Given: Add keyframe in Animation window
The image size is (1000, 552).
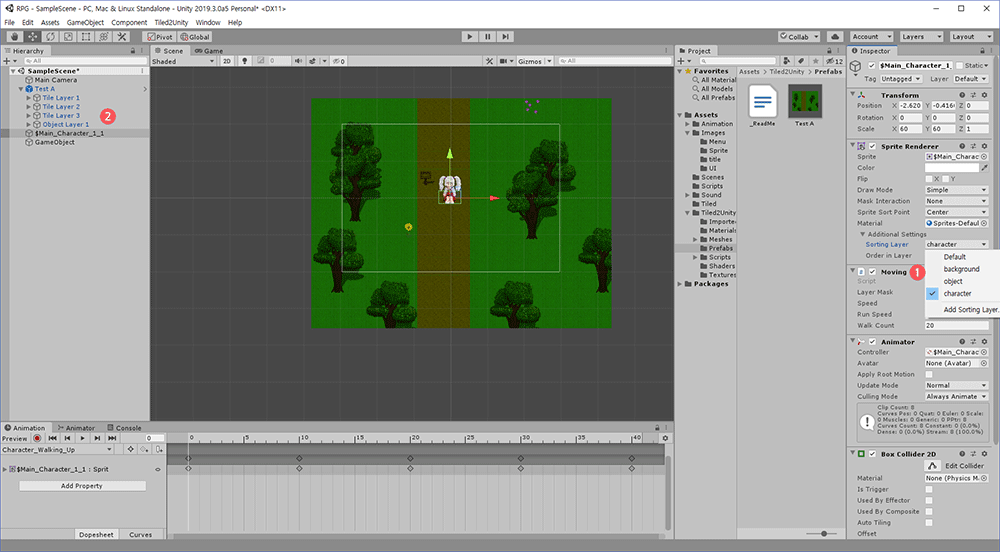Looking at the screenshot, I should [131, 449].
